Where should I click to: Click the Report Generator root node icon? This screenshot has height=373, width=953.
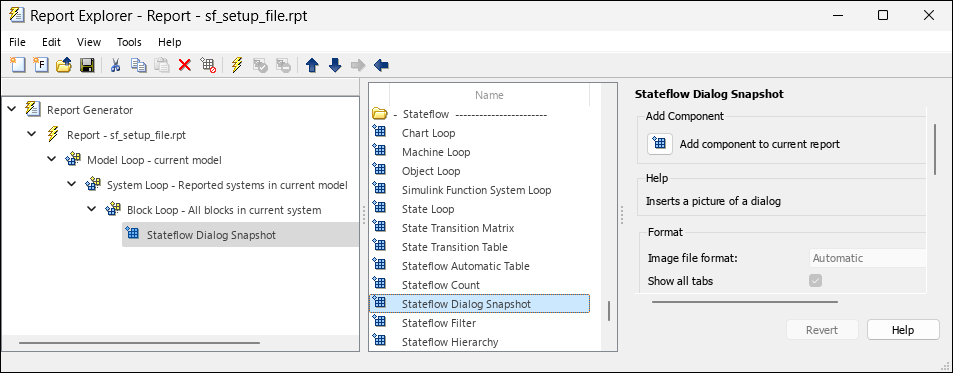(32, 109)
